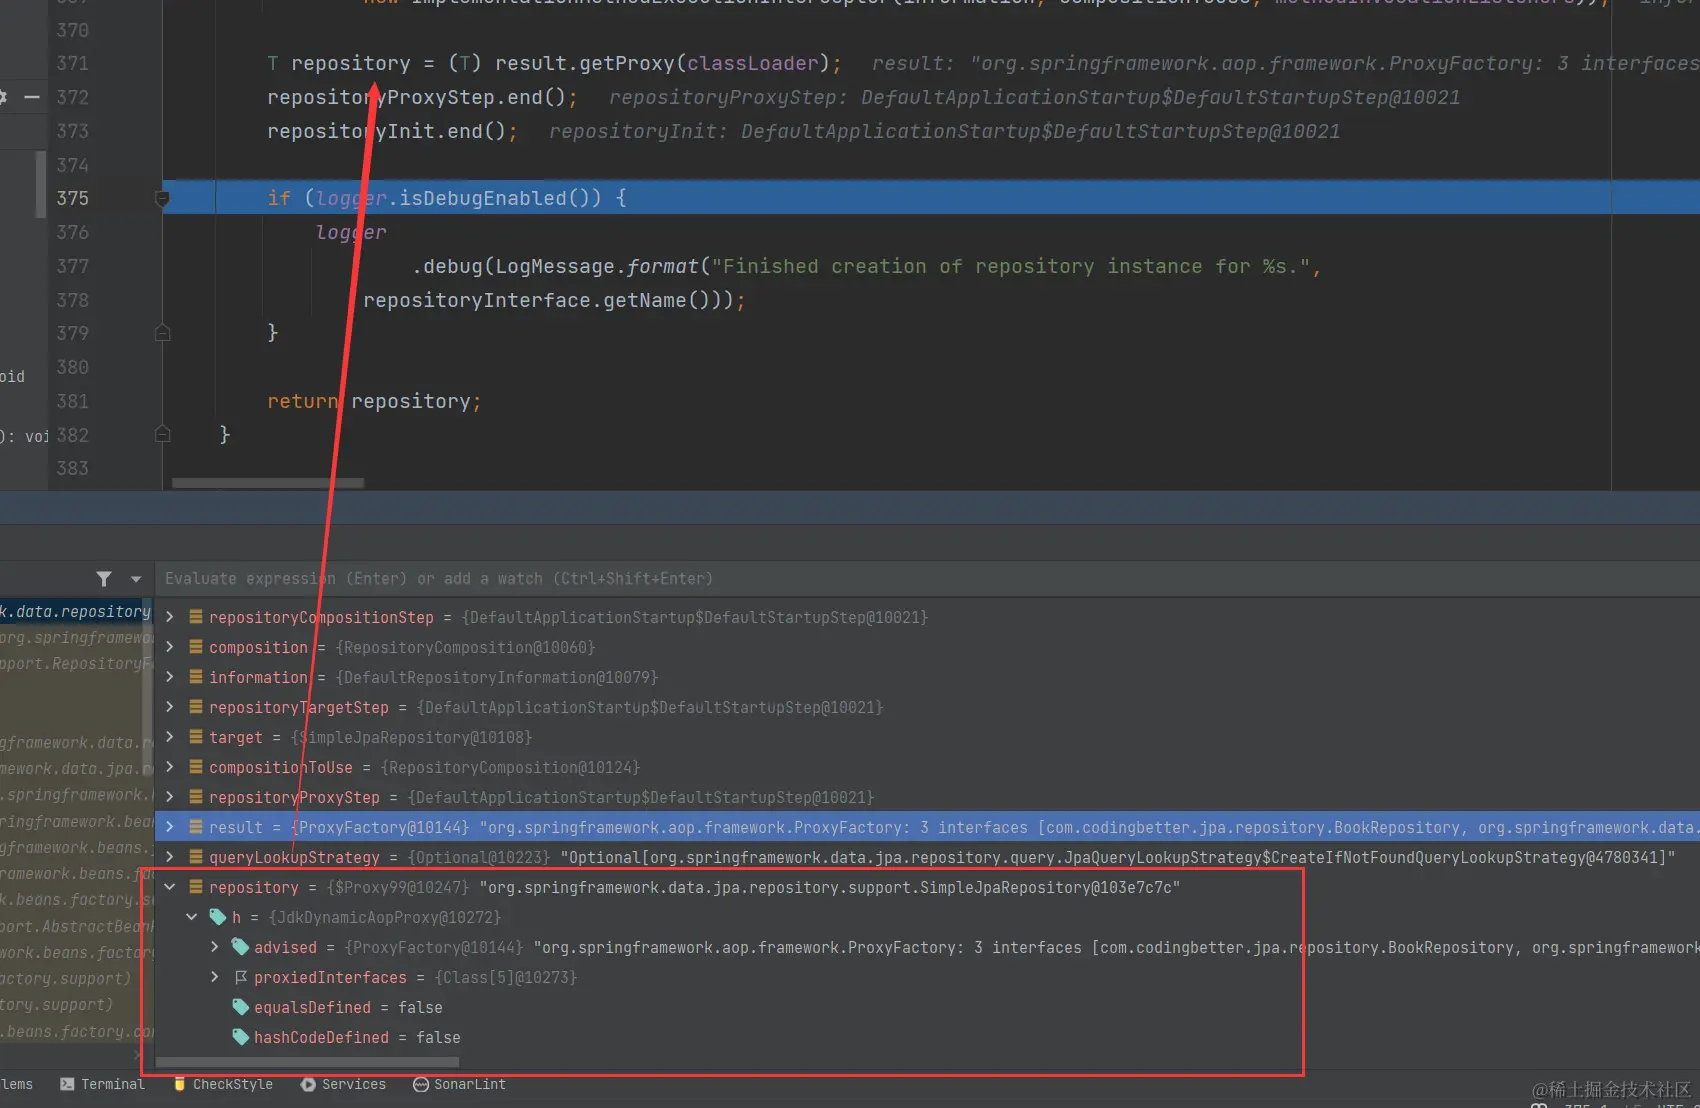Click the variables panel horizontal scrollbar
Screen dimensions: 1700x1108
(x=308, y=1062)
